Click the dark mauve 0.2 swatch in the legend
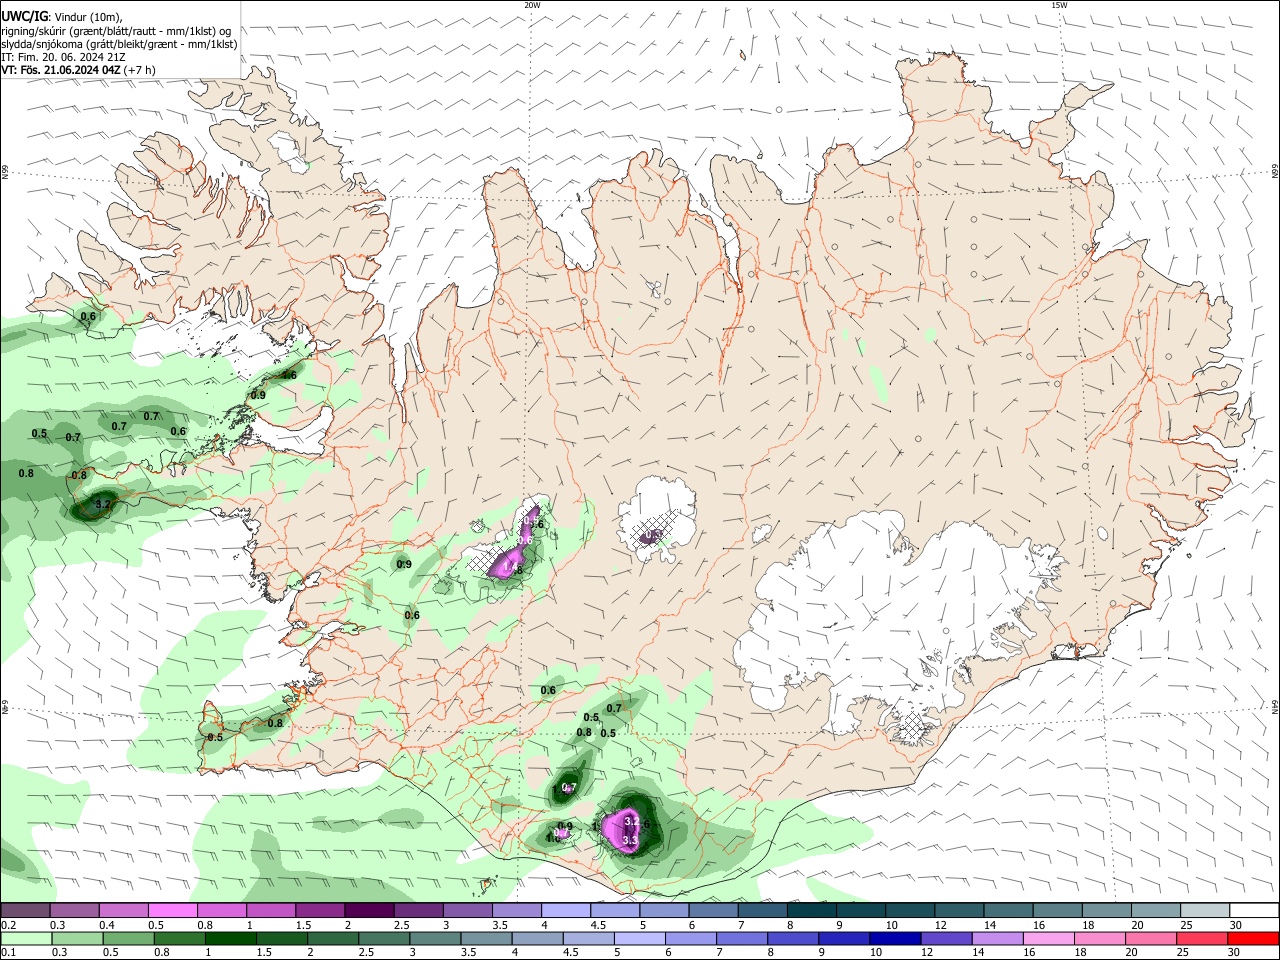The image size is (1280, 960). 25,910
